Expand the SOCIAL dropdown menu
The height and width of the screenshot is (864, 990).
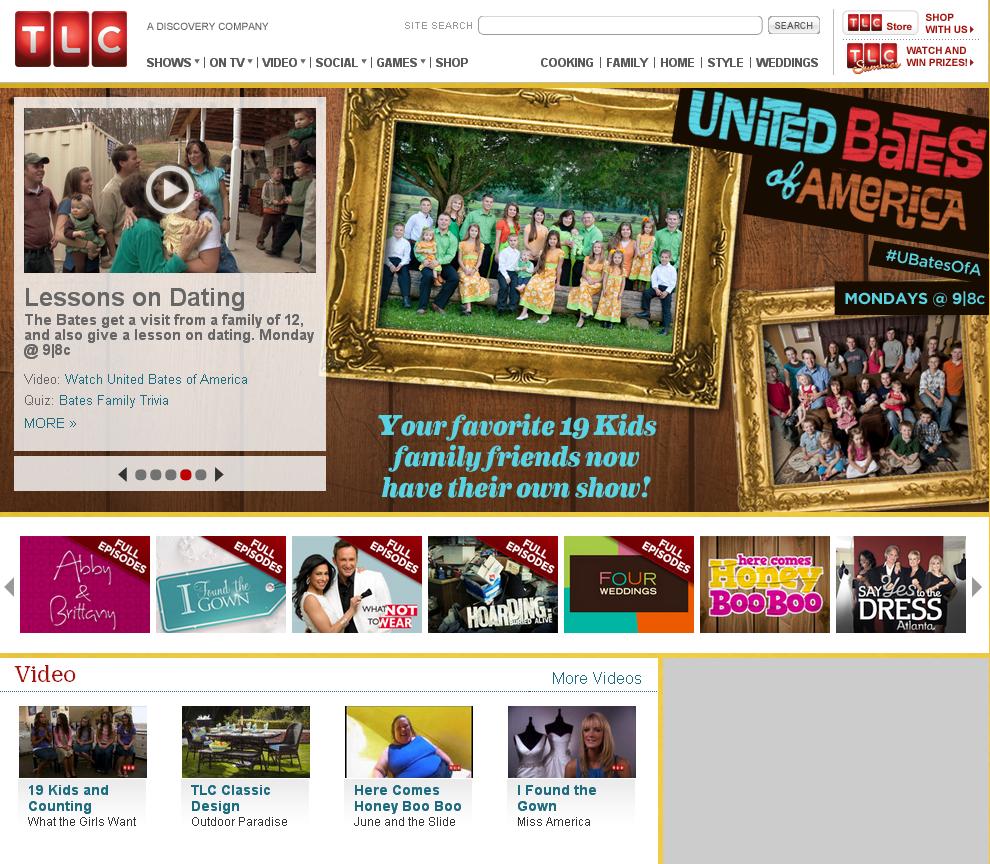[x=341, y=63]
